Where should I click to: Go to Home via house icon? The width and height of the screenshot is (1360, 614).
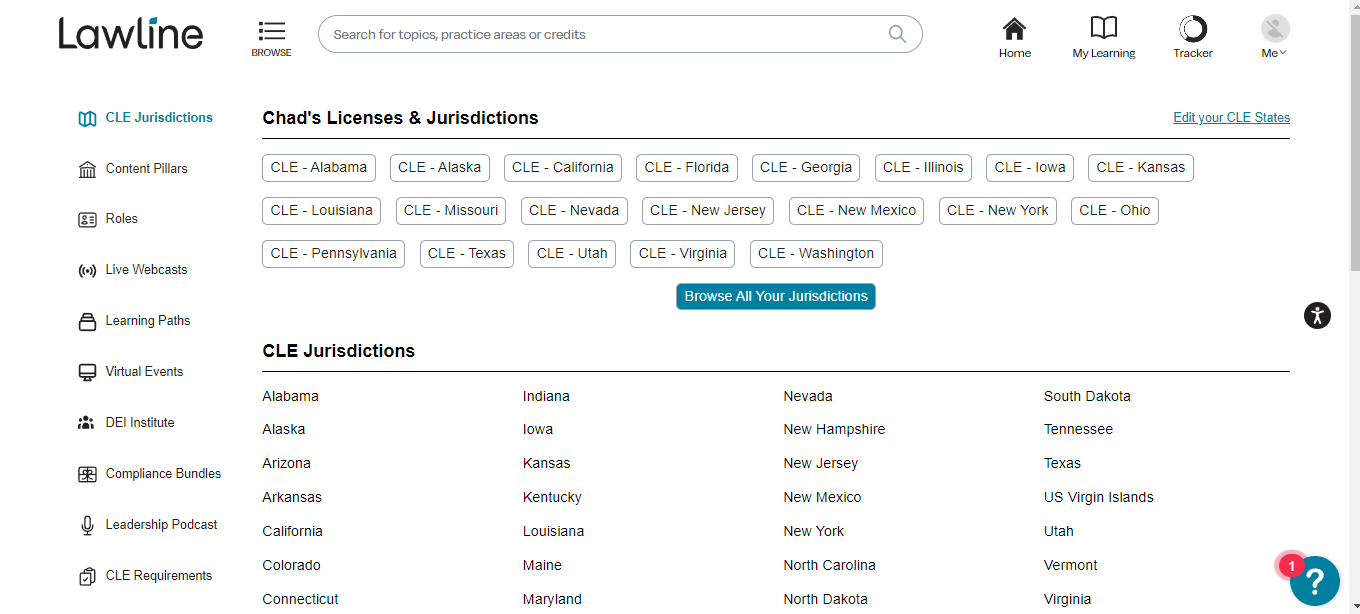coord(1014,28)
